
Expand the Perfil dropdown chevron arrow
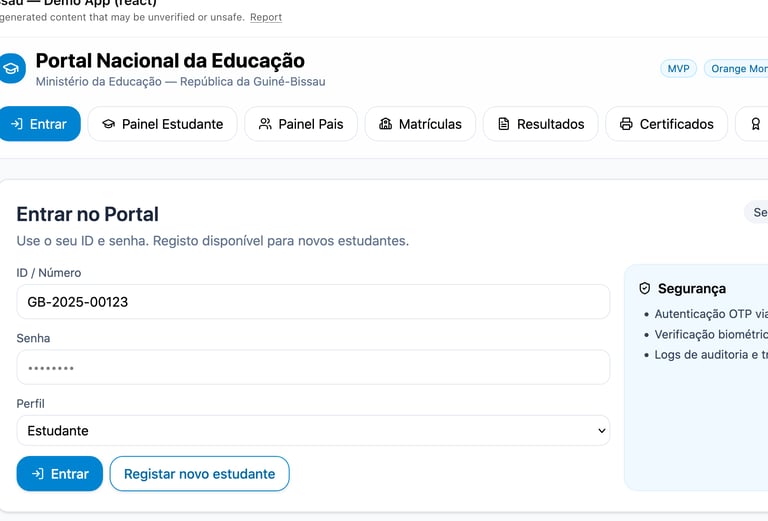click(601, 431)
